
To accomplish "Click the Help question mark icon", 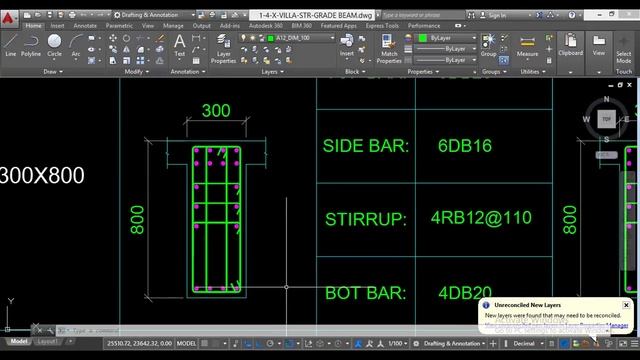I will (x=572, y=15).
